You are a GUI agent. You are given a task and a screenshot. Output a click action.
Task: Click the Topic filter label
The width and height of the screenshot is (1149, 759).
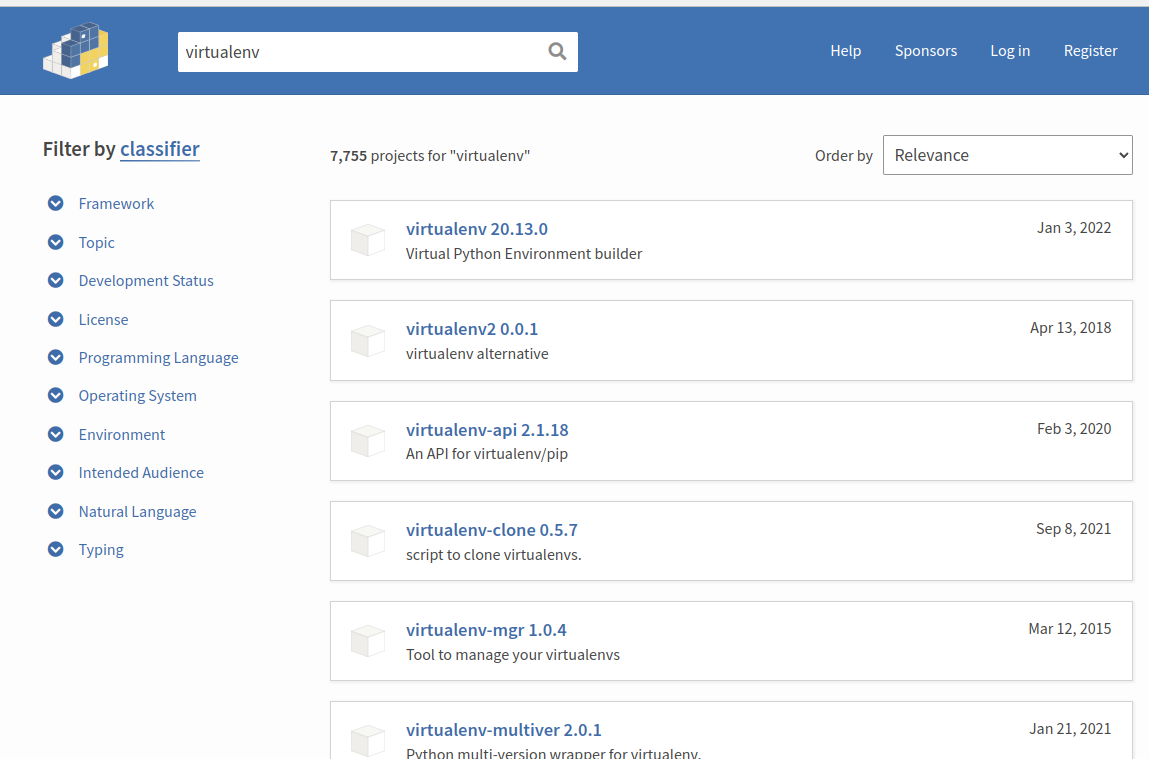[x=96, y=242]
